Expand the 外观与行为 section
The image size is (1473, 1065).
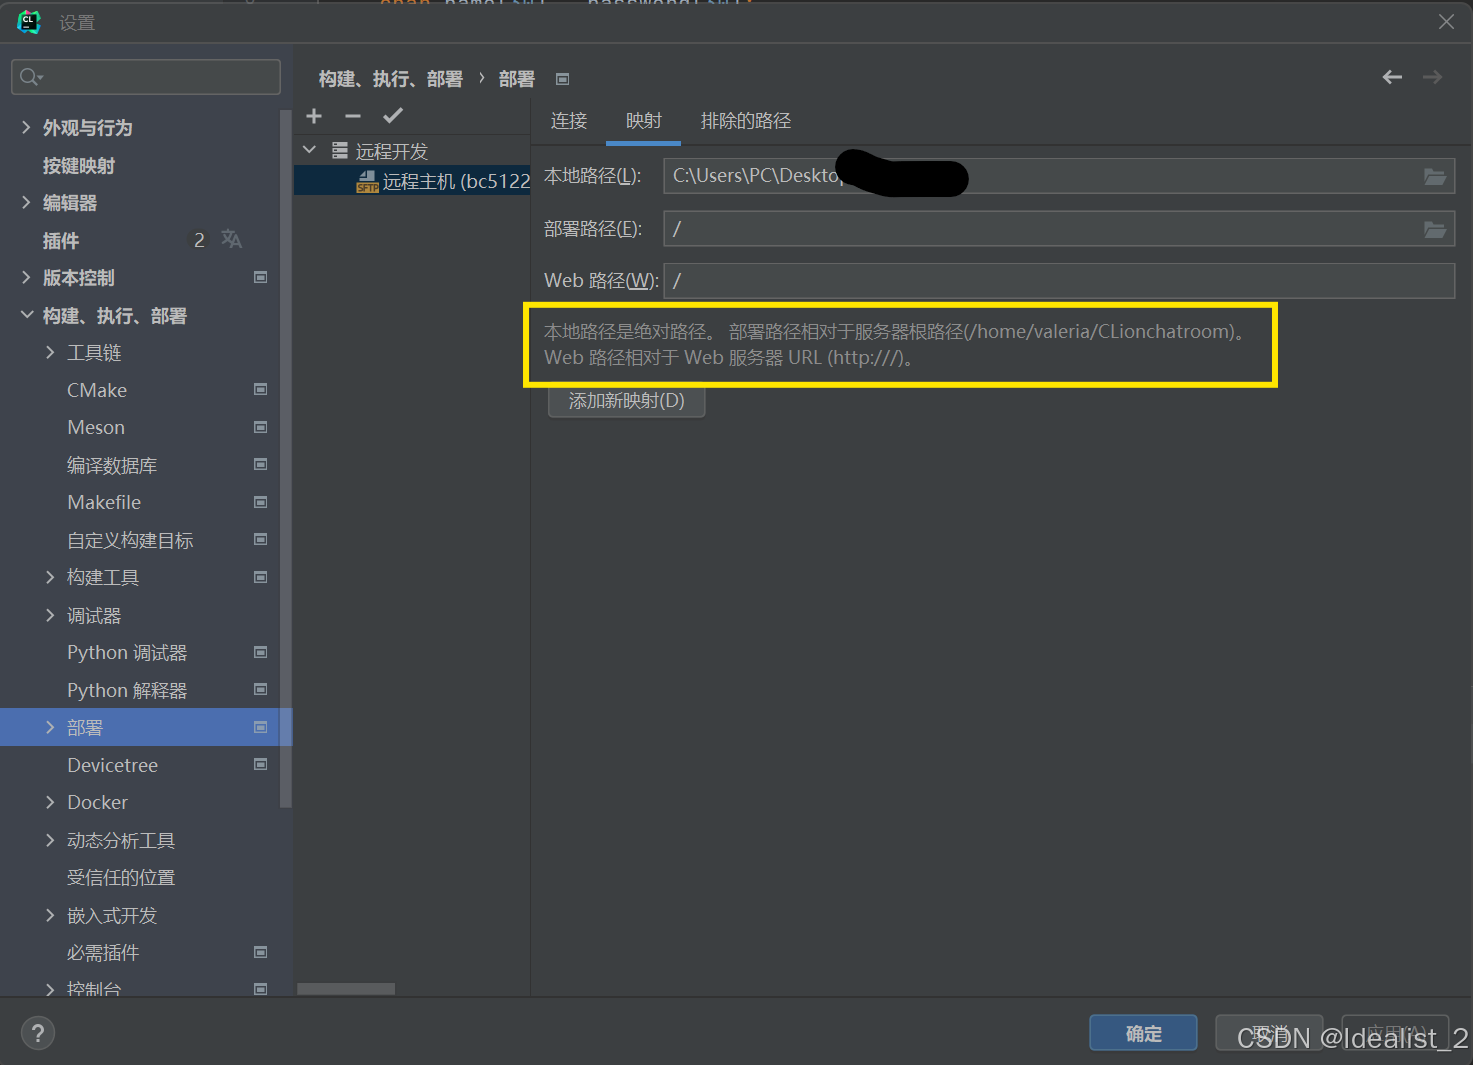(26, 127)
